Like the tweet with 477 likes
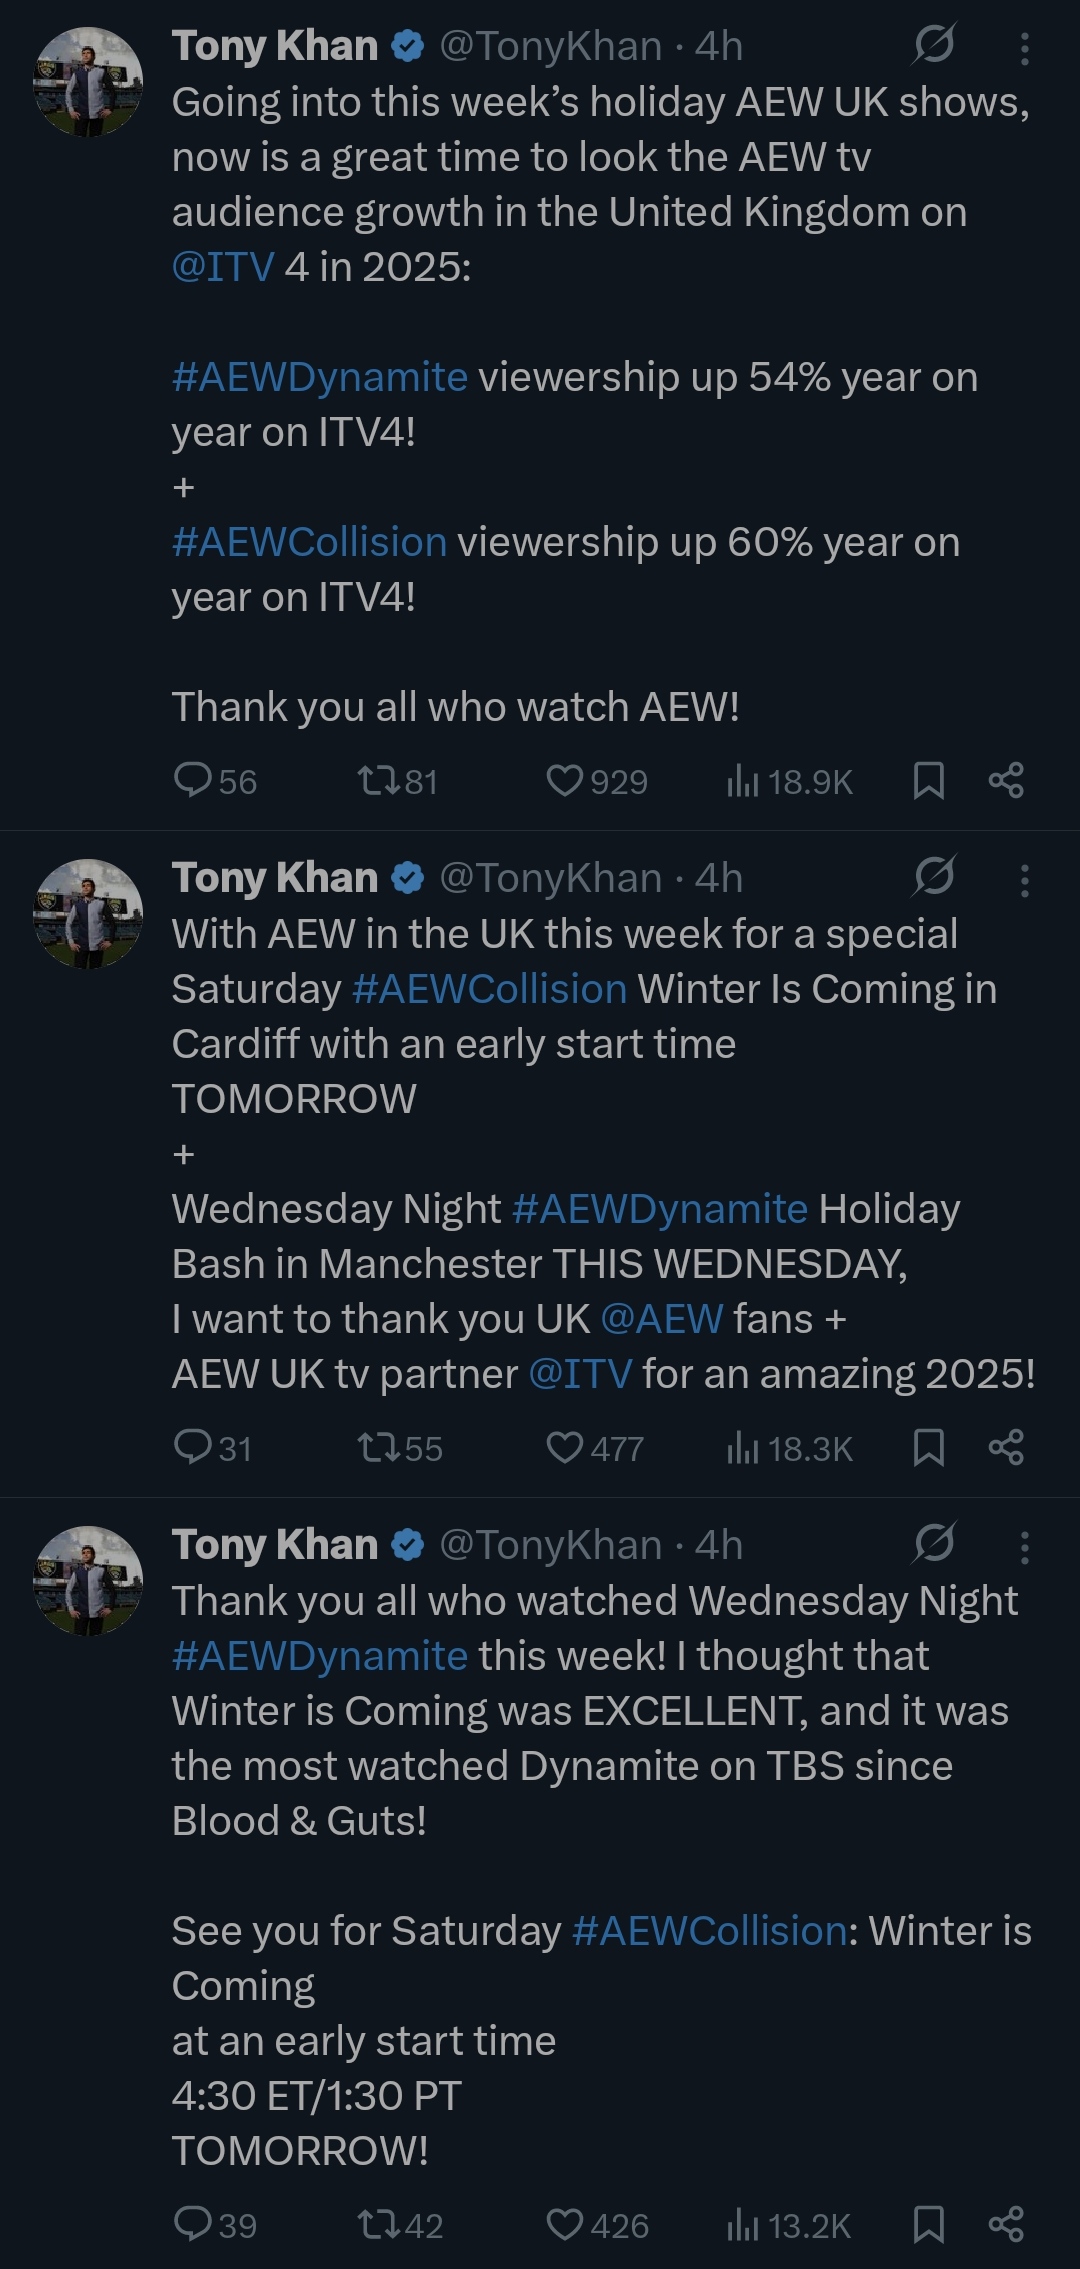Screen dimensions: 1080x2269 pos(595,1448)
